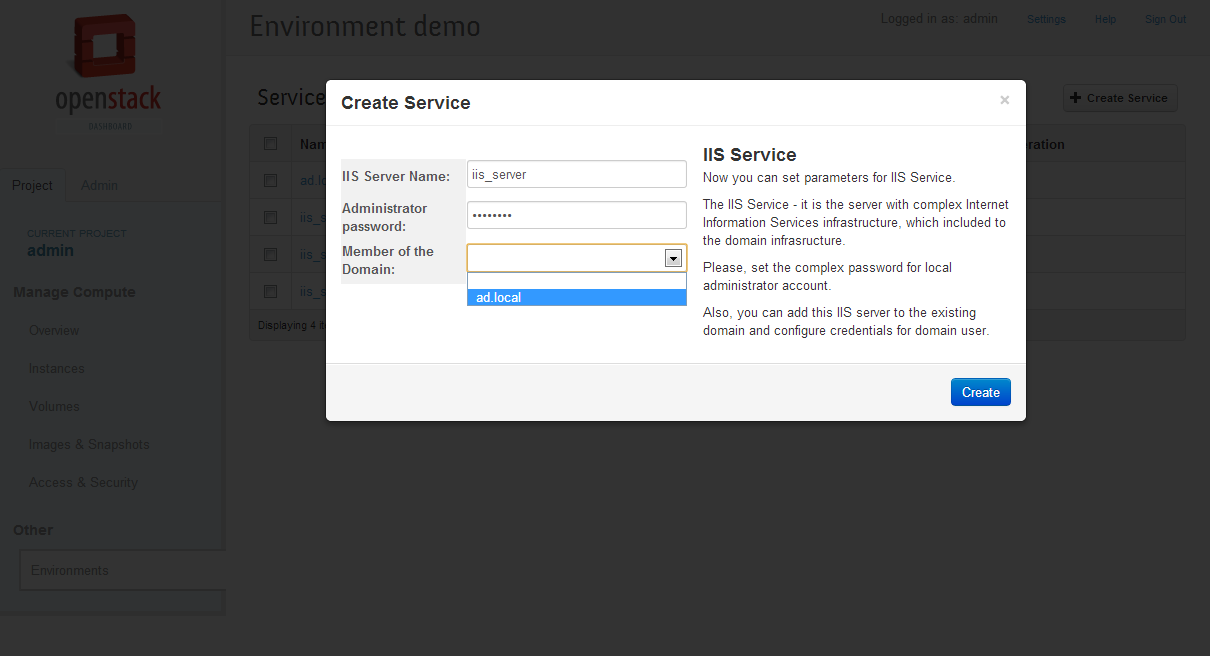Choose the blank domain option

click(576, 281)
